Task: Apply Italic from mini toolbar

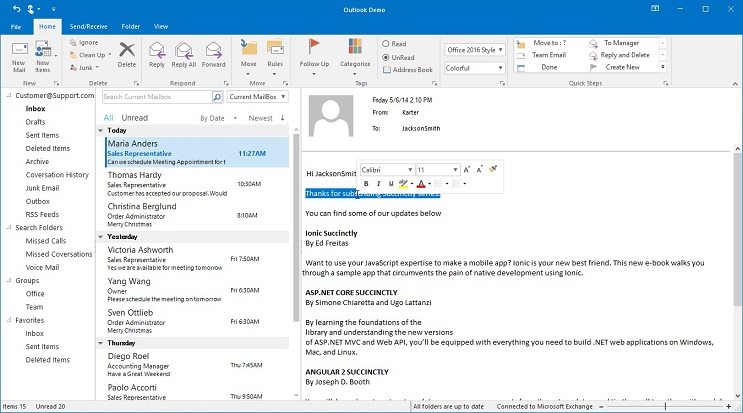Action: coord(378,183)
